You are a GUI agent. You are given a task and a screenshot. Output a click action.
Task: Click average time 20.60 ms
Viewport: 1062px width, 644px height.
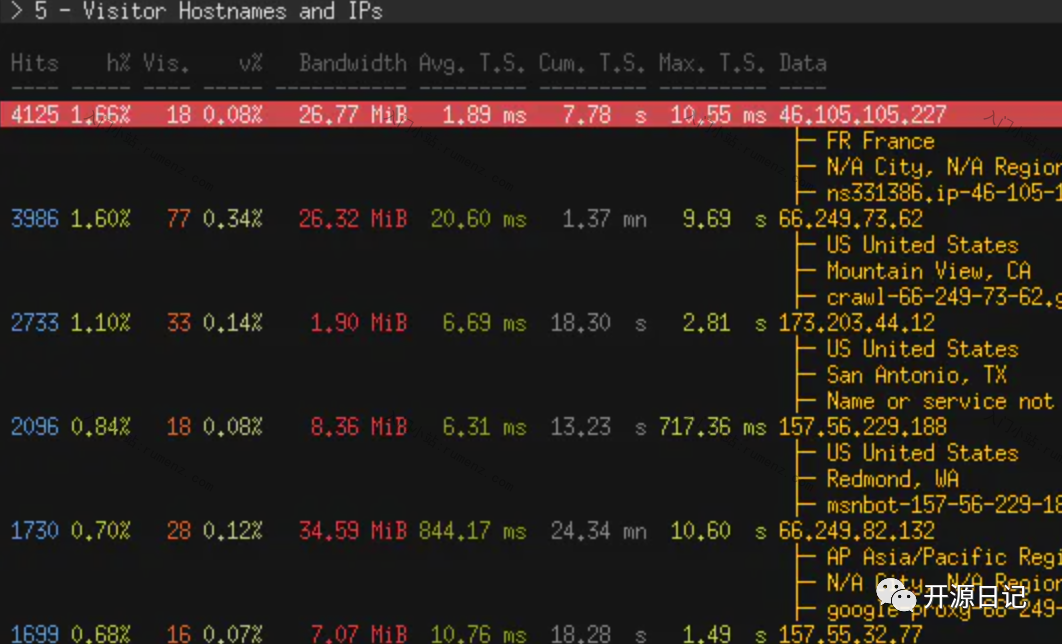(478, 219)
